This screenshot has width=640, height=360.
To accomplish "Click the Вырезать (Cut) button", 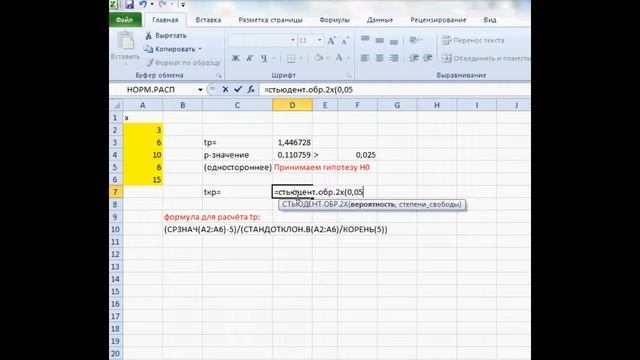I will click(x=166, y=36).
